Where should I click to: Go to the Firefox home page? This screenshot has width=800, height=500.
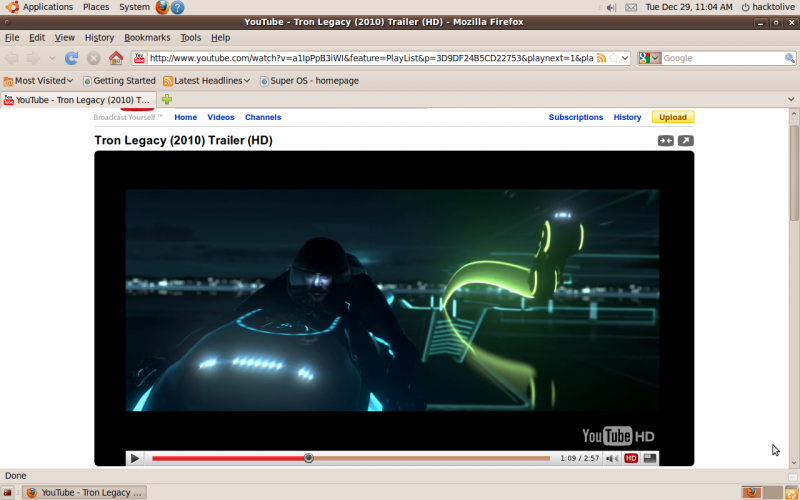coord(116,58)
